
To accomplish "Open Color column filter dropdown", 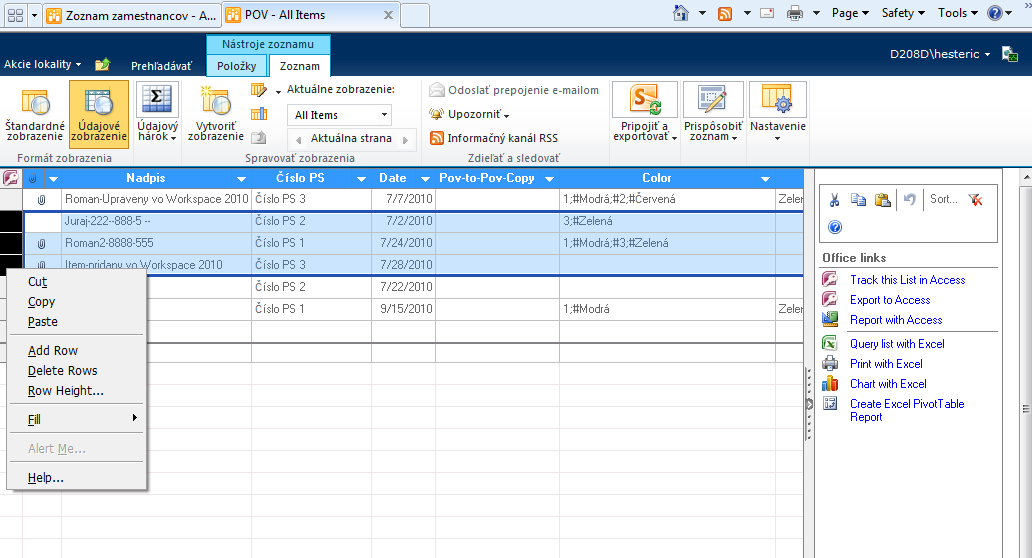I will [765, 179].
